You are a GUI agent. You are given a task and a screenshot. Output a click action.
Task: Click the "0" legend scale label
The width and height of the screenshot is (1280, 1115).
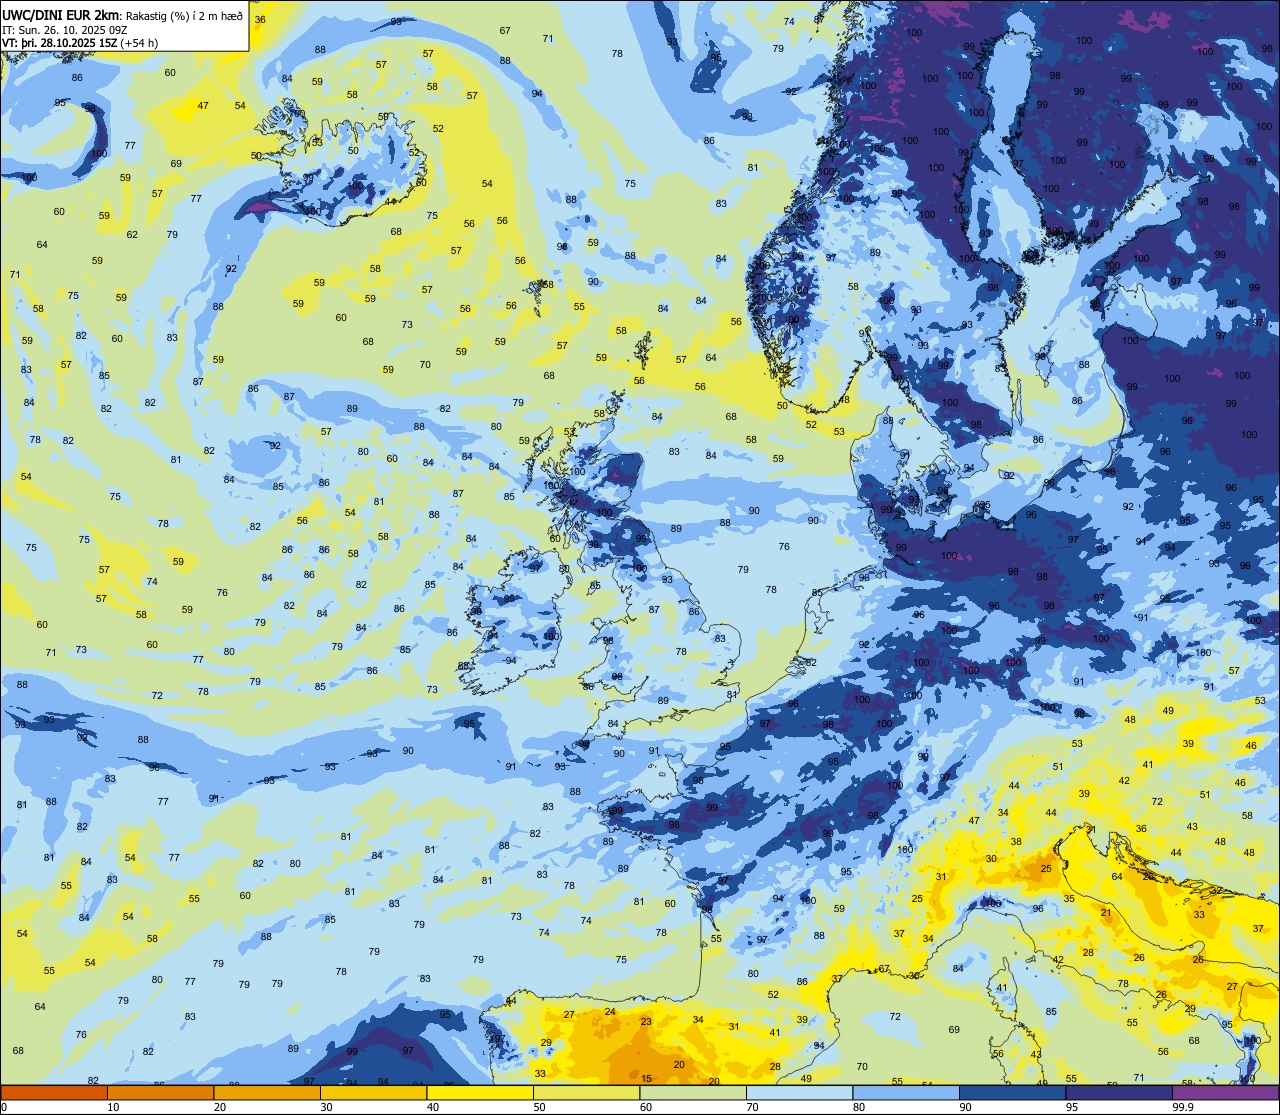[x=4, y=1107]
